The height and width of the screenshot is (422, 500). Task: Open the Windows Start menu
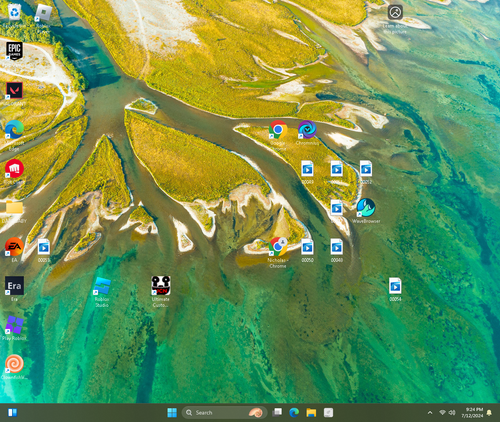point(172,413)
